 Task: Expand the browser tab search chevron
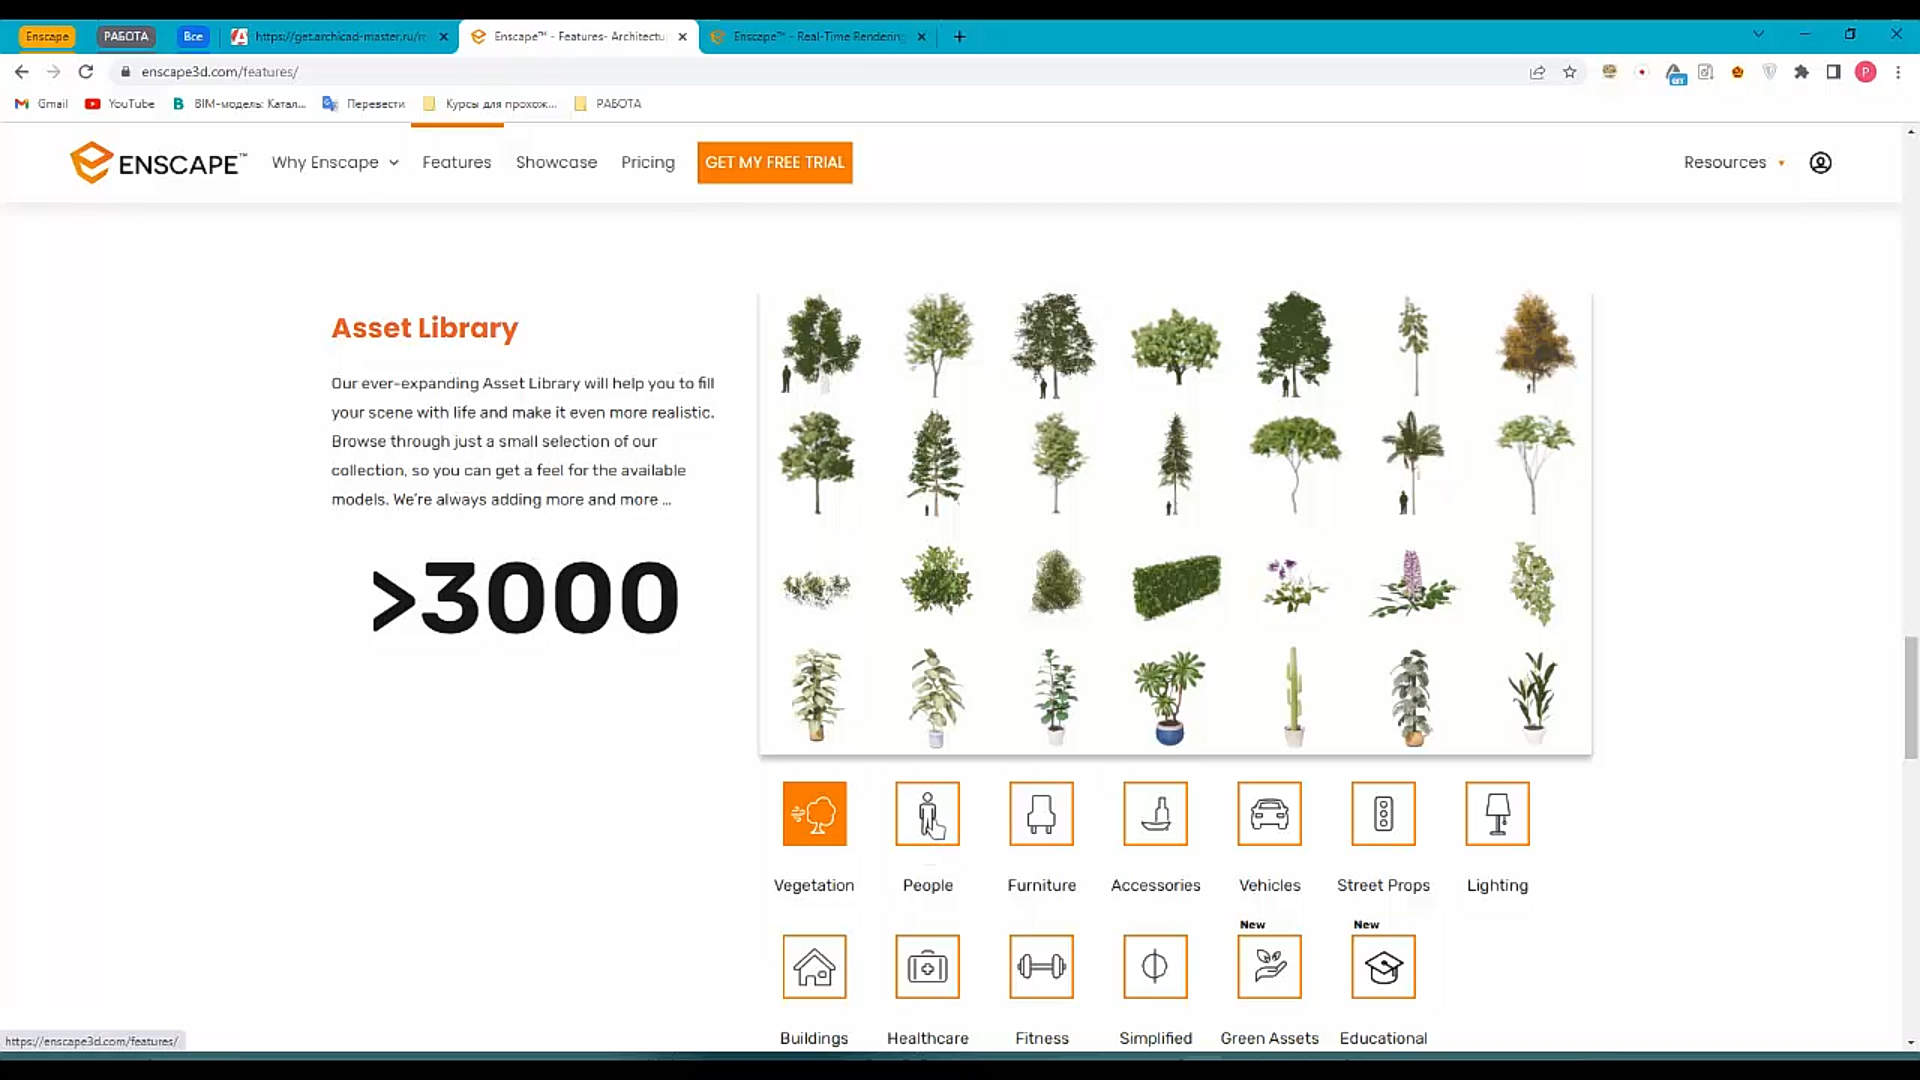1758,34
